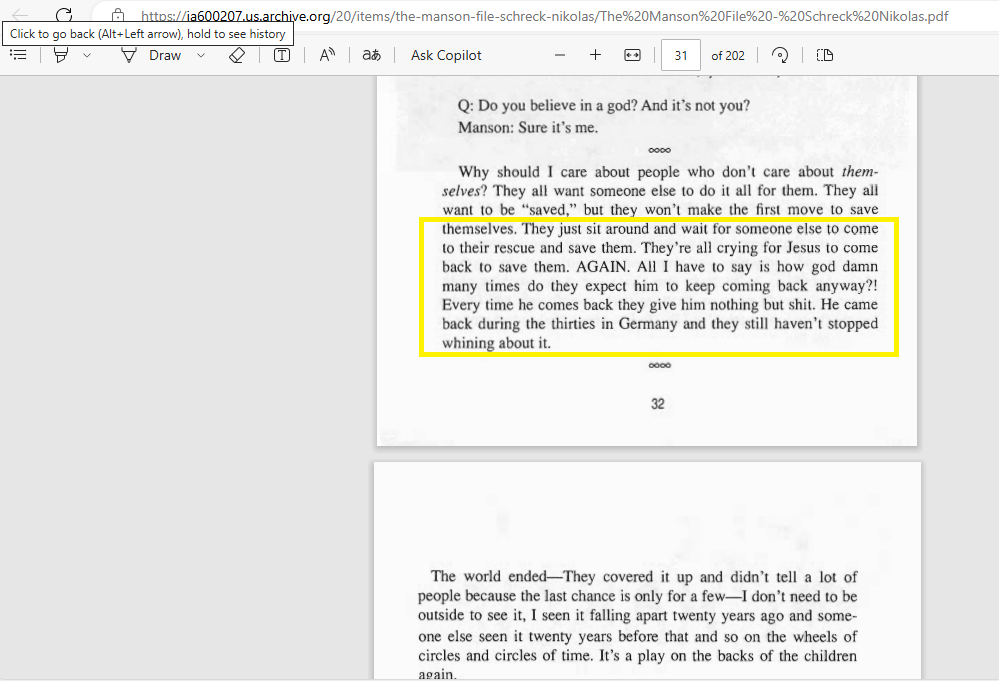The height and width of the screenshot is (681, 999).
Task: Select the highlighter tool
Action: (61, 55)
